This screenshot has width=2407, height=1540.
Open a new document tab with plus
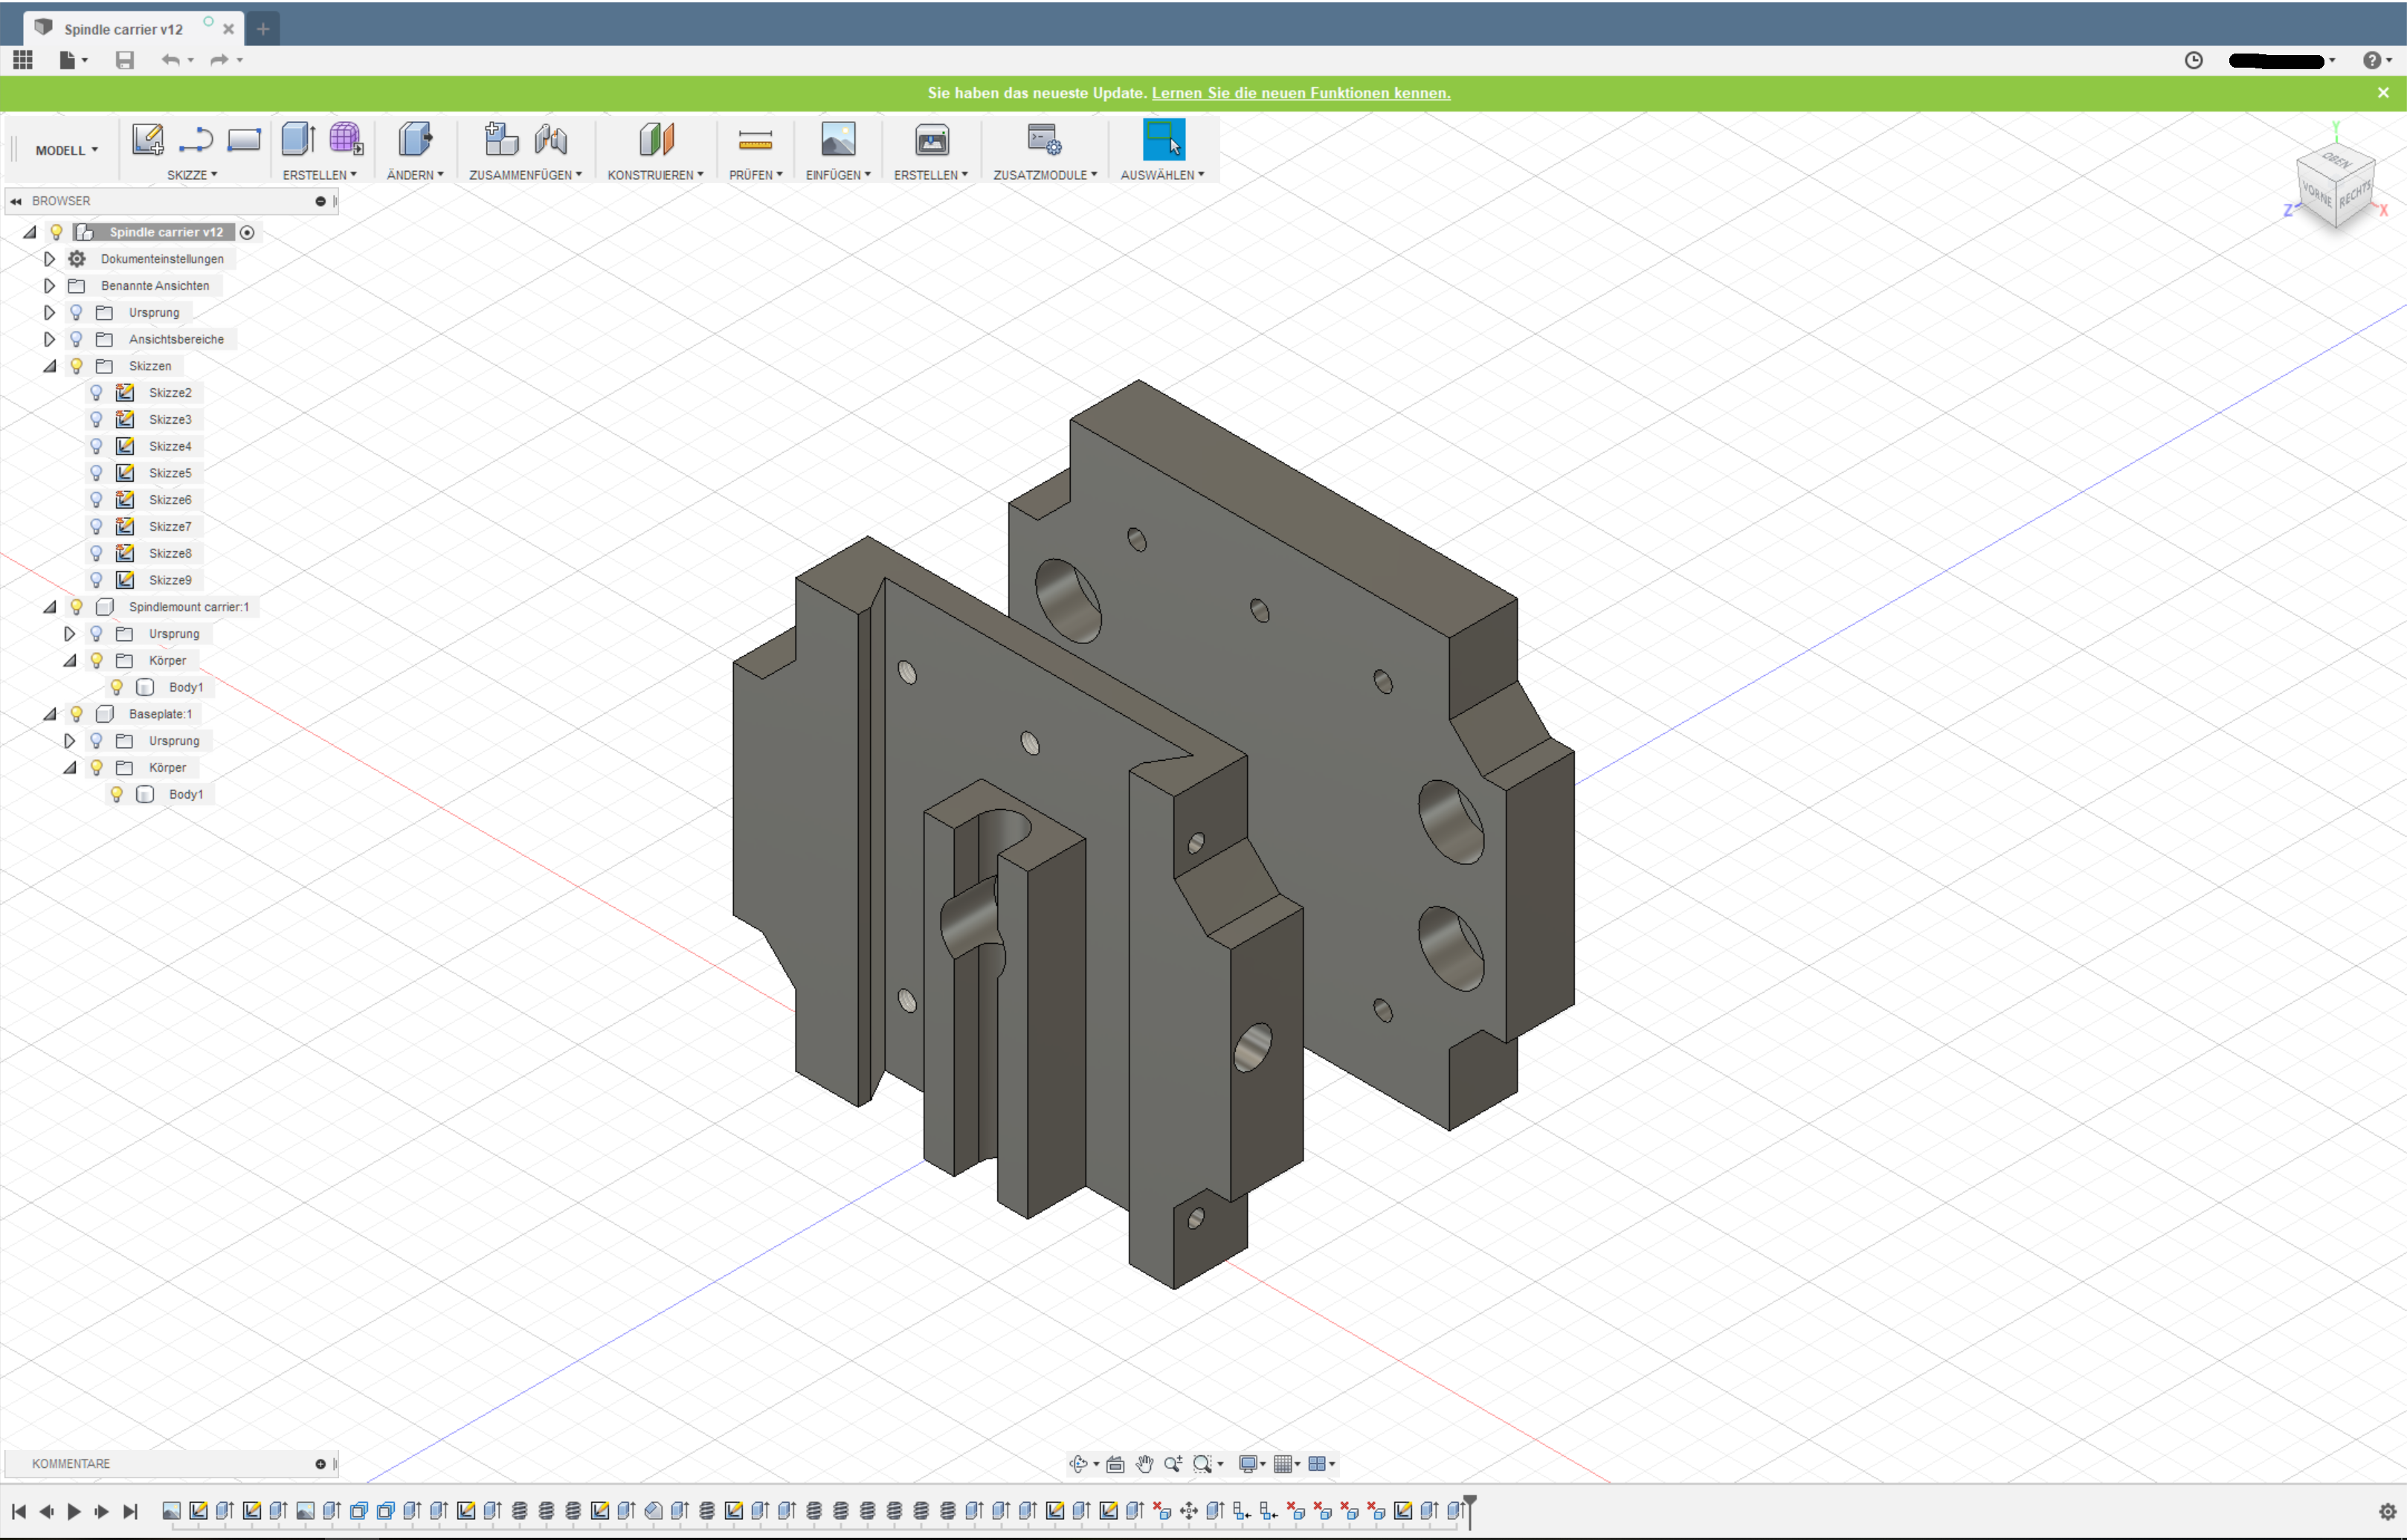click(x=263, y=29)
